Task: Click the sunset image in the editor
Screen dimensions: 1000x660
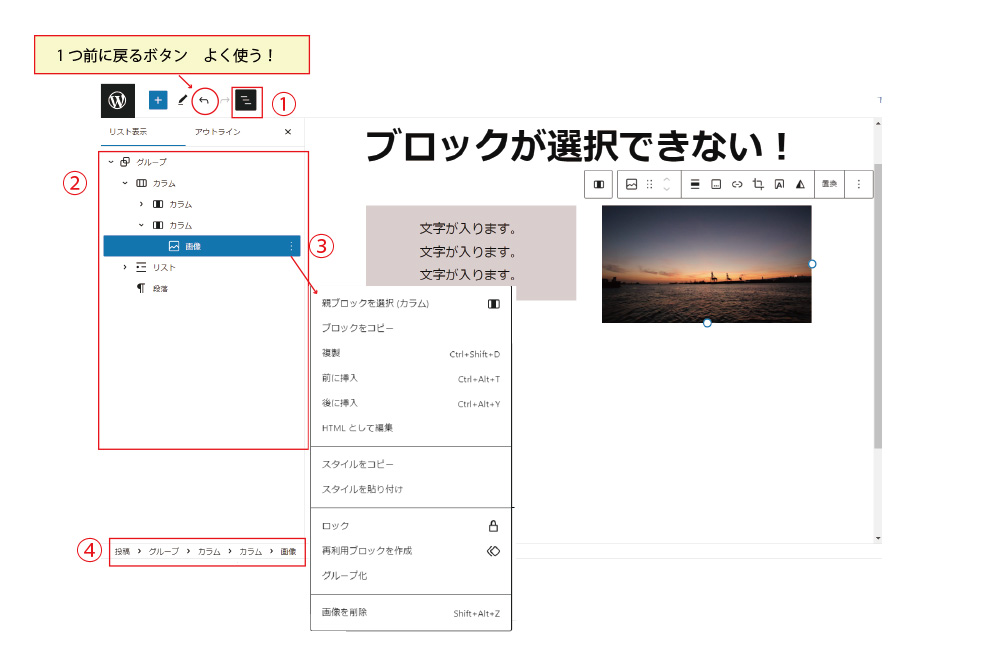Action: click(x=707, y=264)
